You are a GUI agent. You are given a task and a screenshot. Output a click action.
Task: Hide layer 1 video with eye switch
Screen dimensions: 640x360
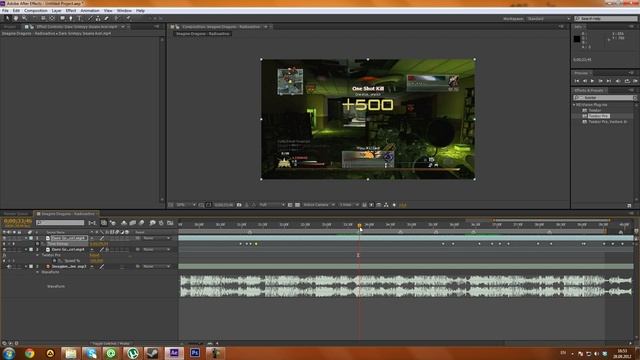pos(4,238)
